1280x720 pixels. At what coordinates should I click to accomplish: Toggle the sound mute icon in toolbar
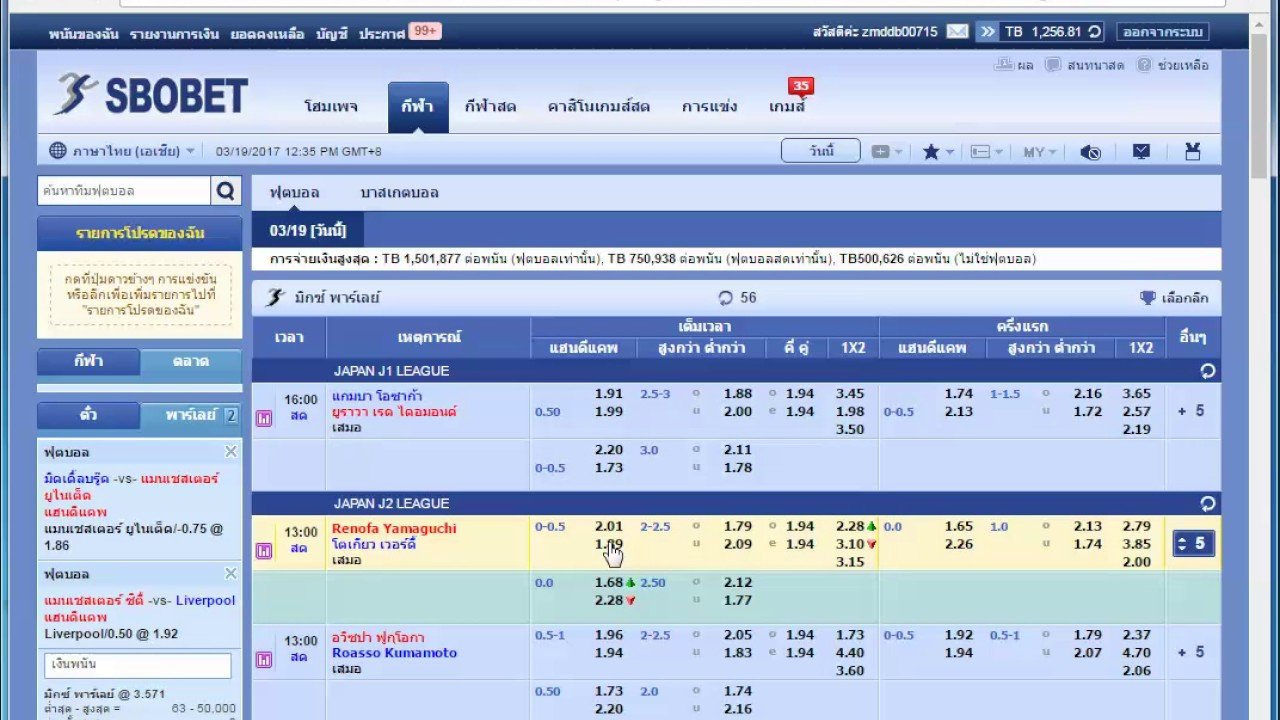[1091, 152]
